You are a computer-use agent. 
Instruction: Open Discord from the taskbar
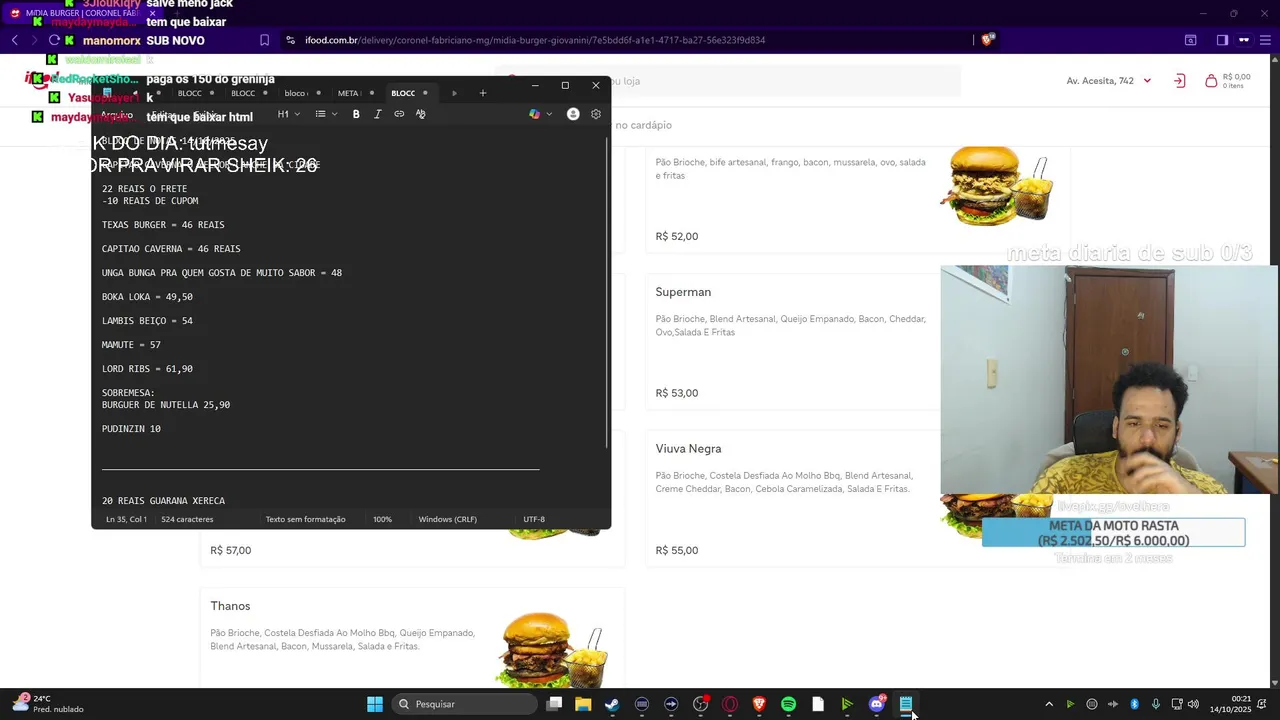[x=877, y=704]
